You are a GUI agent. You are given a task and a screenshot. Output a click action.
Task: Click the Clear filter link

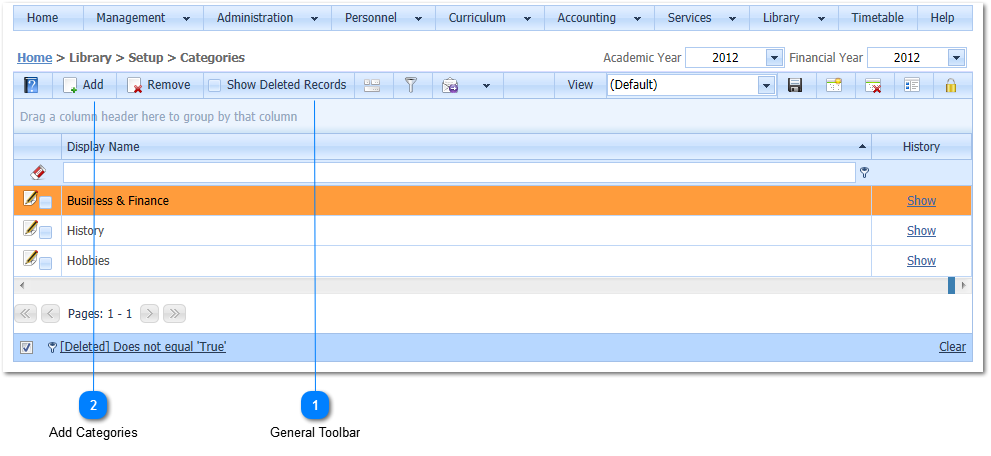click(952, 347)
